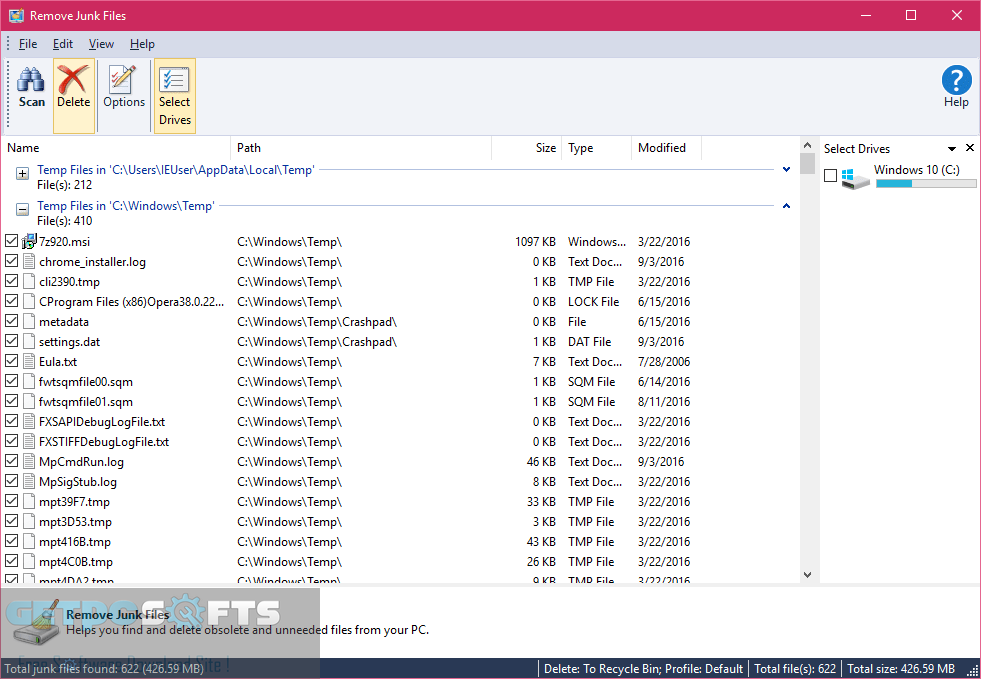Viewport: 981px width, 679px height.
Task: Click the status bar entry Total size: 426.59 MB
Action: click(901, 668)
